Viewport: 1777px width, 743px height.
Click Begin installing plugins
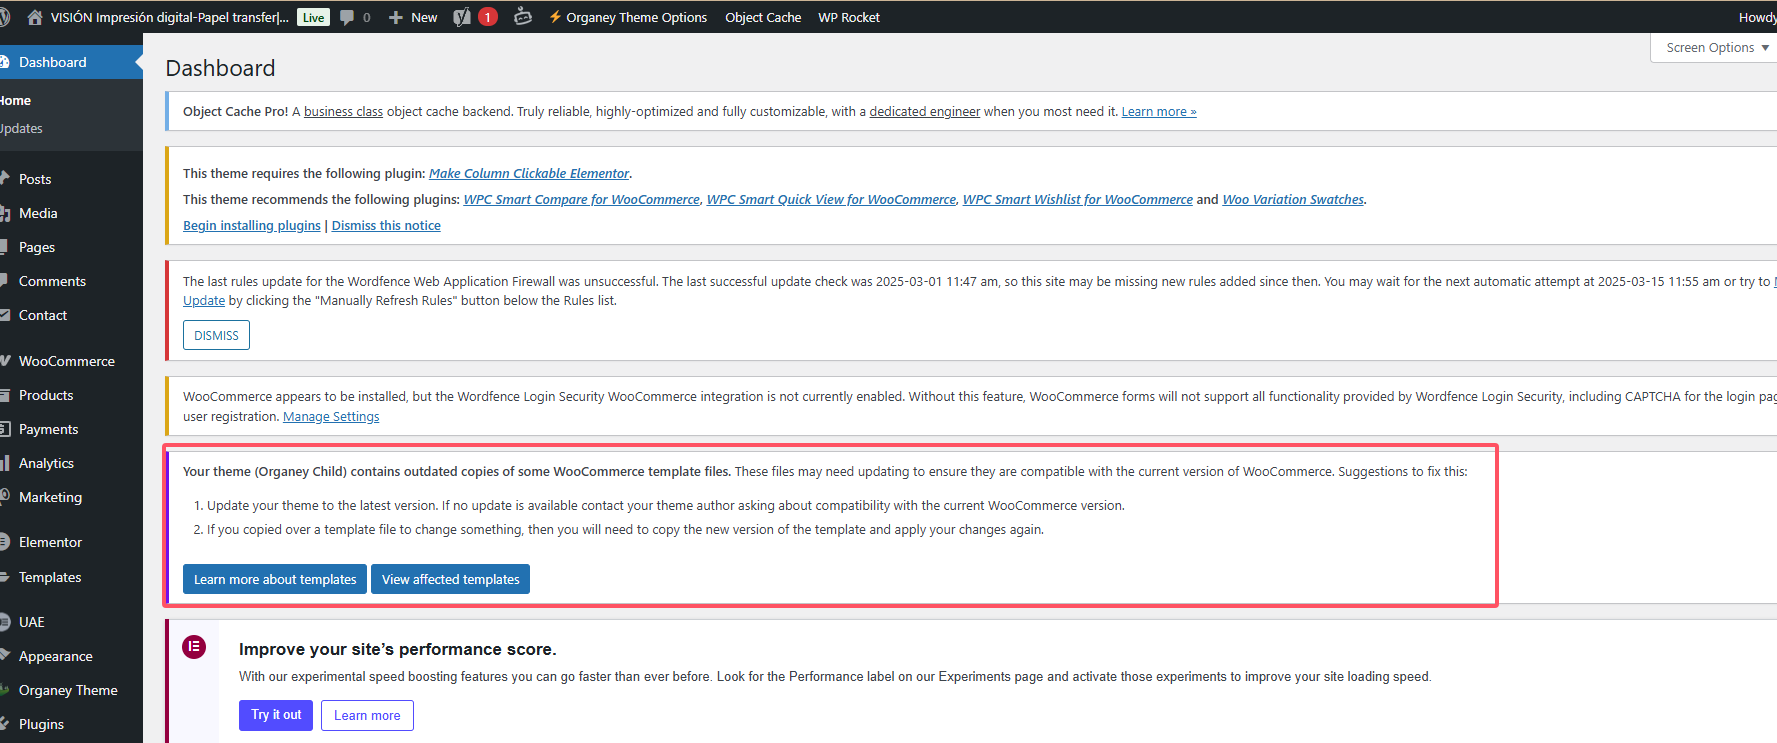coord(252,225)
